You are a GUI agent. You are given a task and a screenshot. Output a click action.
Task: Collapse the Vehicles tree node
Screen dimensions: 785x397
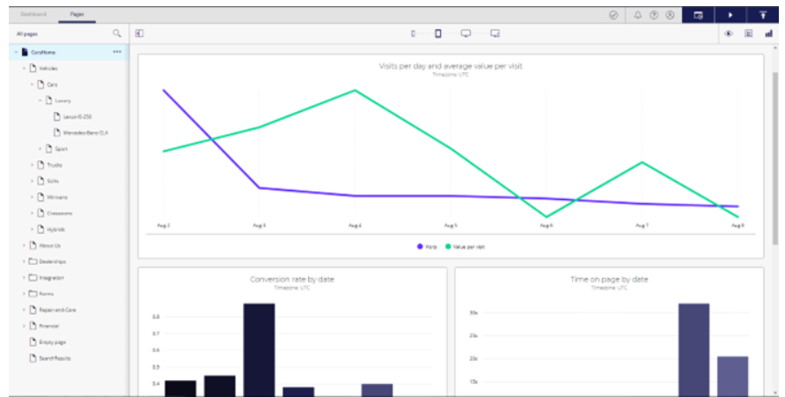pyautogui.click(x=24, y=68)
